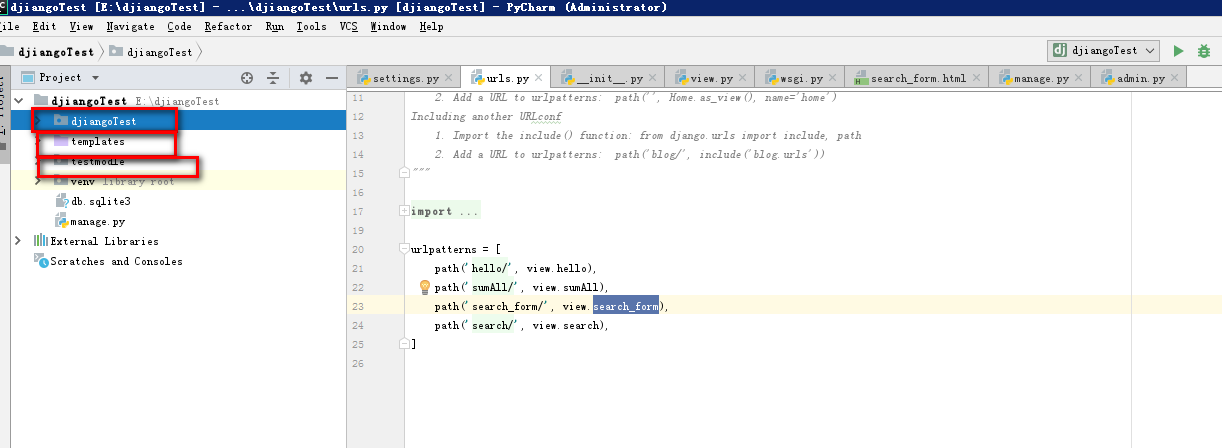Click the External Libraries bars icon
Image resolution: width=1222 pixels, height=448 pixels.
pyautogui.click(x=41, y=241)
